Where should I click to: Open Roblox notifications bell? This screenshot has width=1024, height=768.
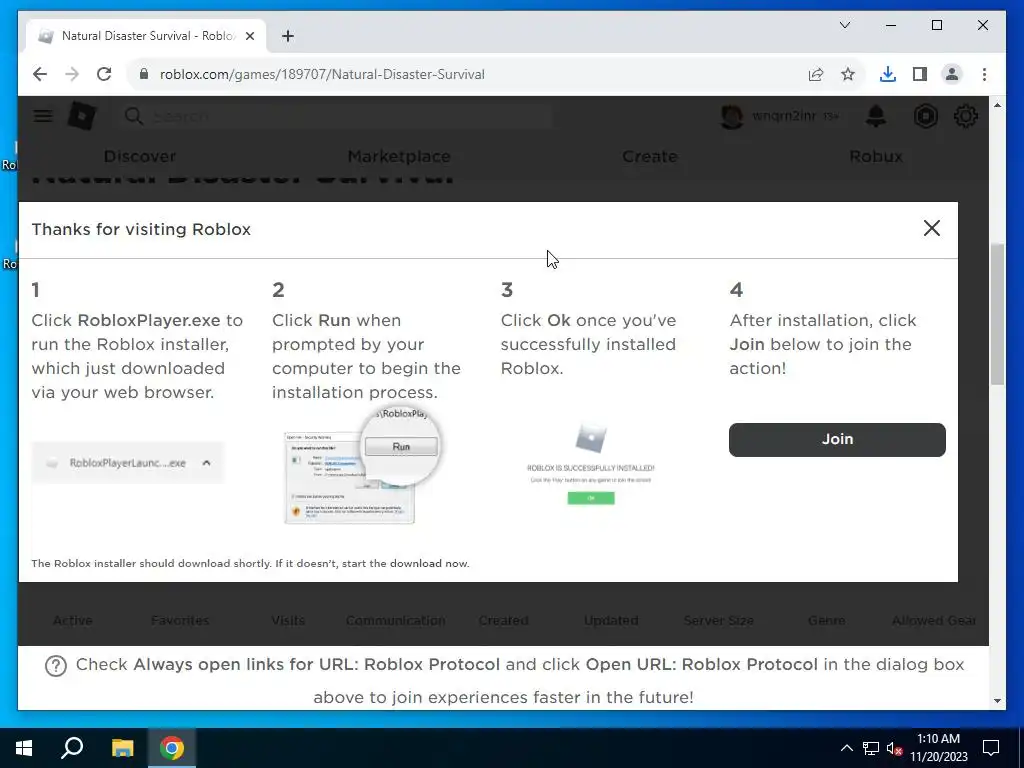[x=876, y=116]
